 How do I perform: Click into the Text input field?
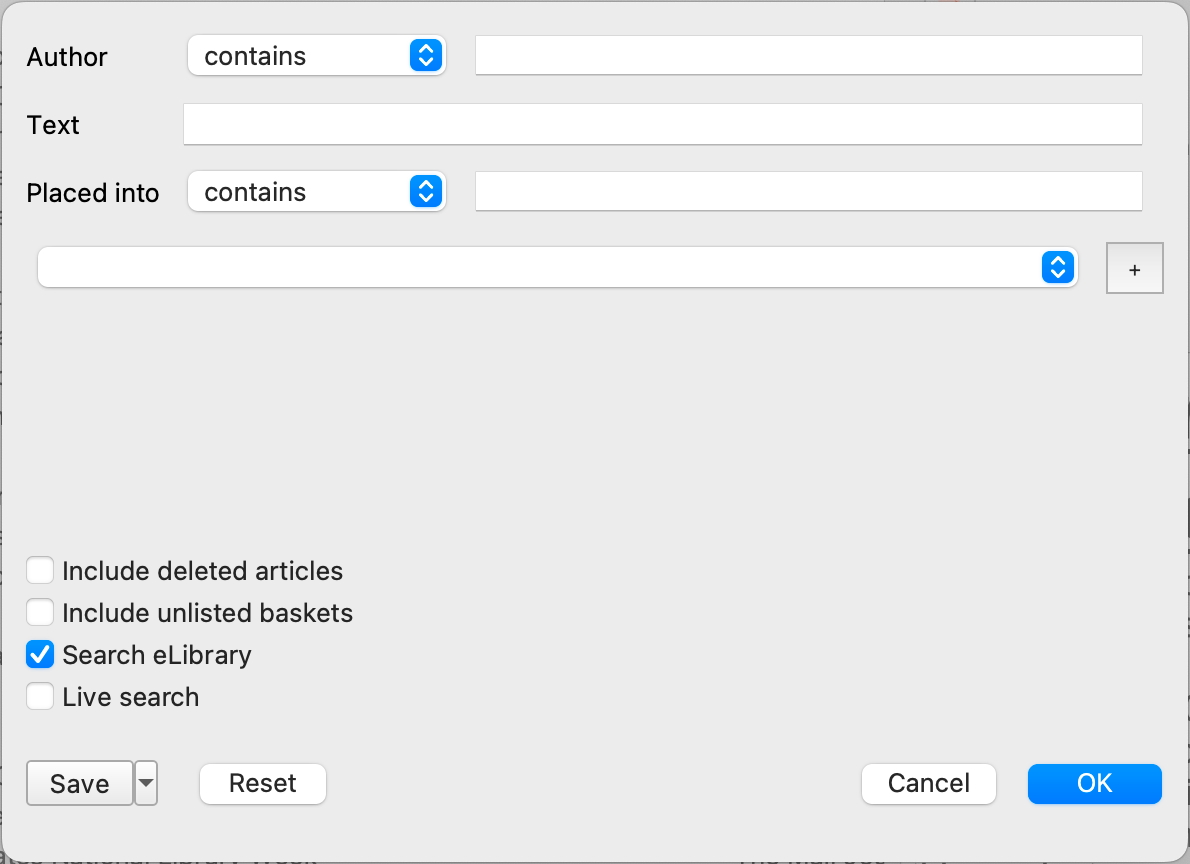coord(662,125)
